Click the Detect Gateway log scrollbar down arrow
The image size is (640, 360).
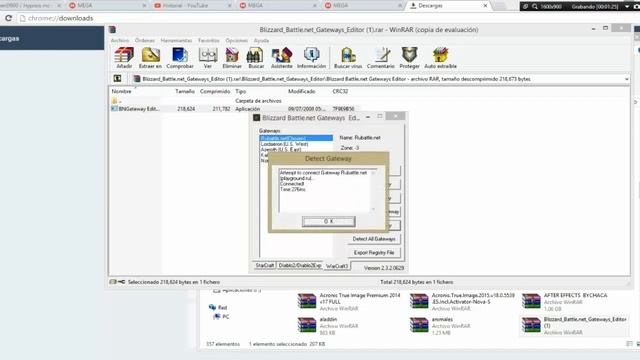pos(373,209)
